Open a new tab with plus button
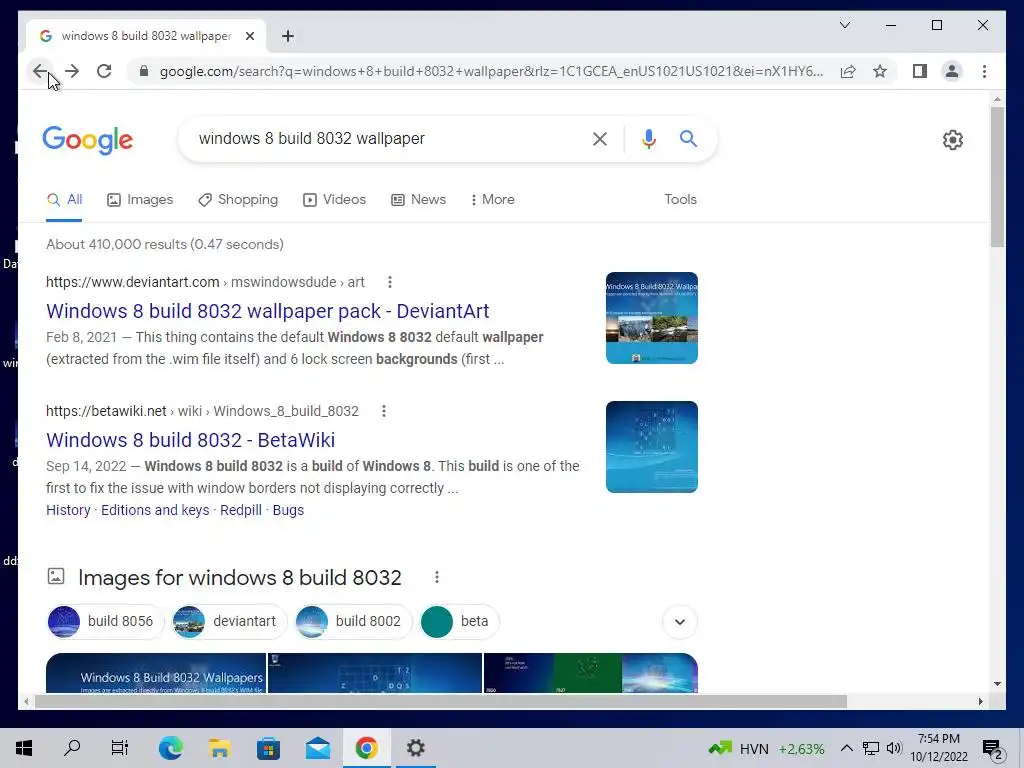 click(x=287, y=36)
